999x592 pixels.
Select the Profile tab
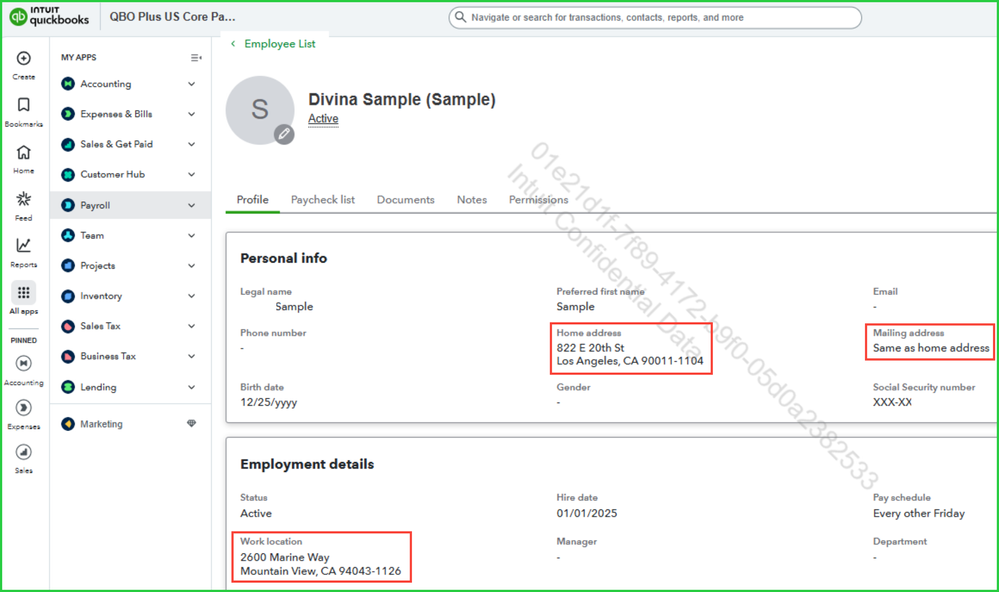click(x=252, y=199)
